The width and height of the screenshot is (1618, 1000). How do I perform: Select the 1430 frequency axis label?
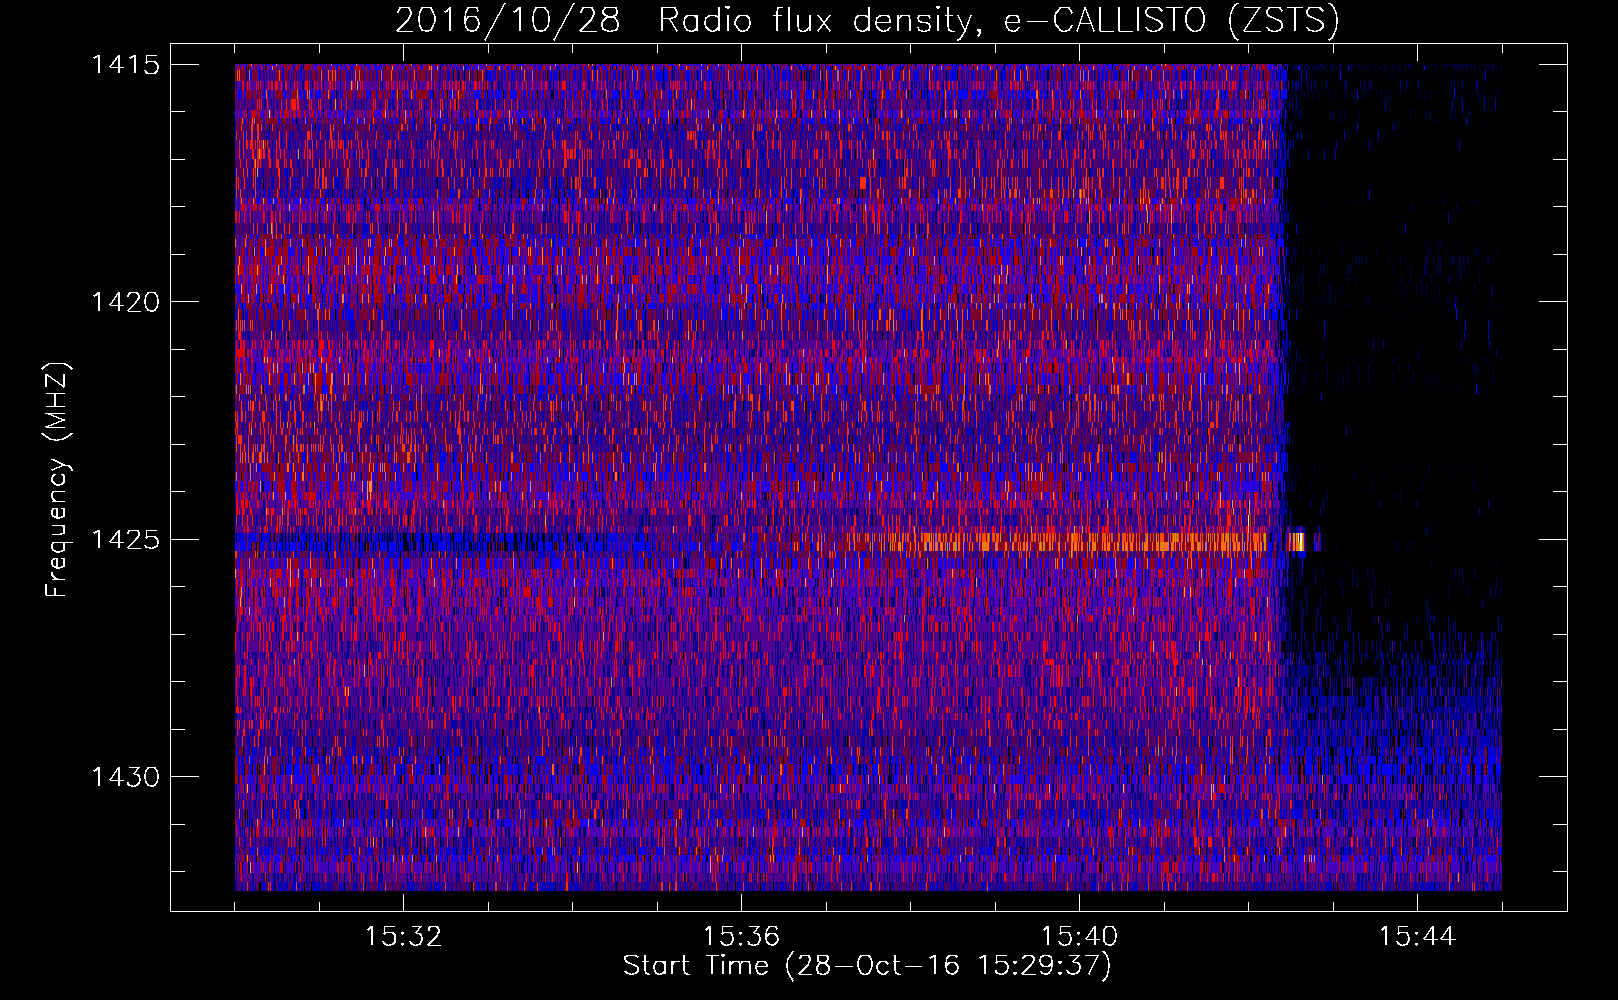125,777
